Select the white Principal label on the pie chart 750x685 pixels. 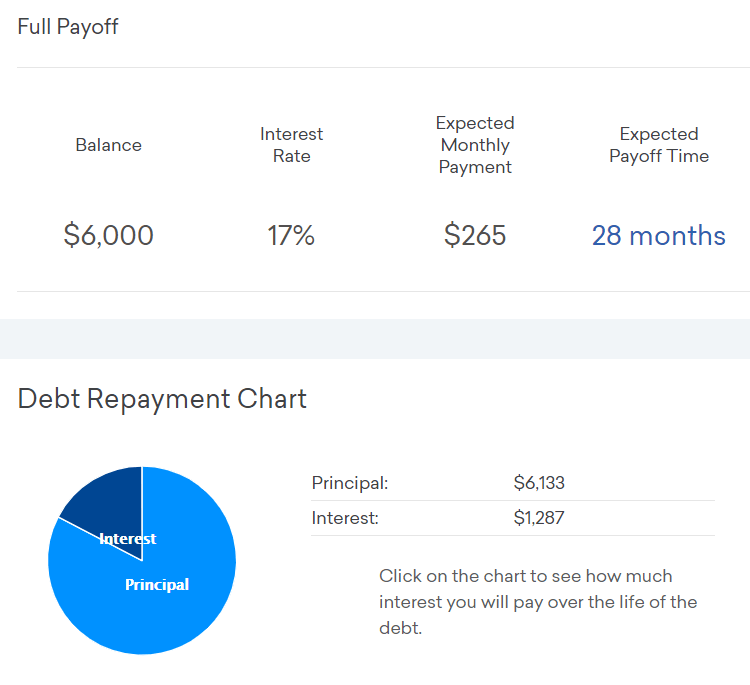[x=157, y=585]
